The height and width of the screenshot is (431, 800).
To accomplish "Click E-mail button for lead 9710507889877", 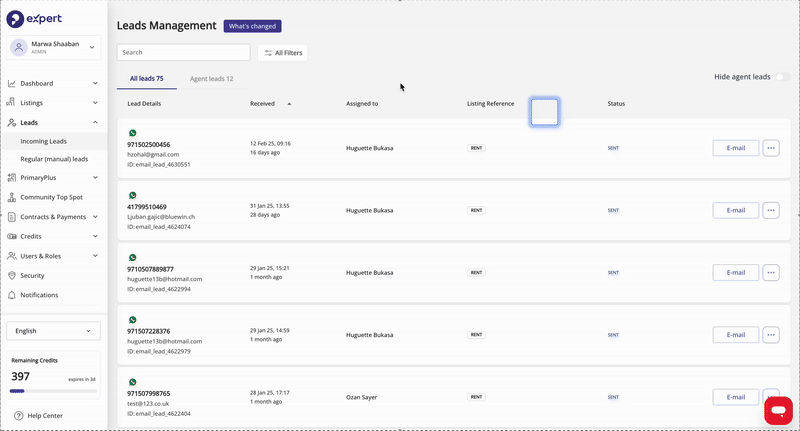I will click(736, 272).
